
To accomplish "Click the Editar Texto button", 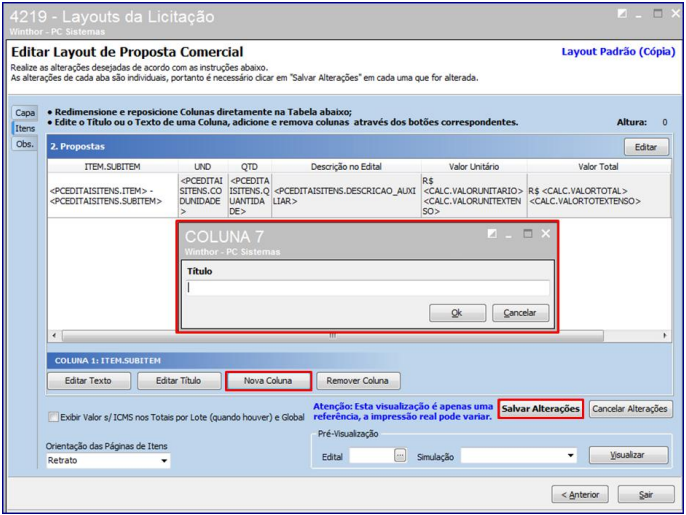I will (x=89, y=381).
